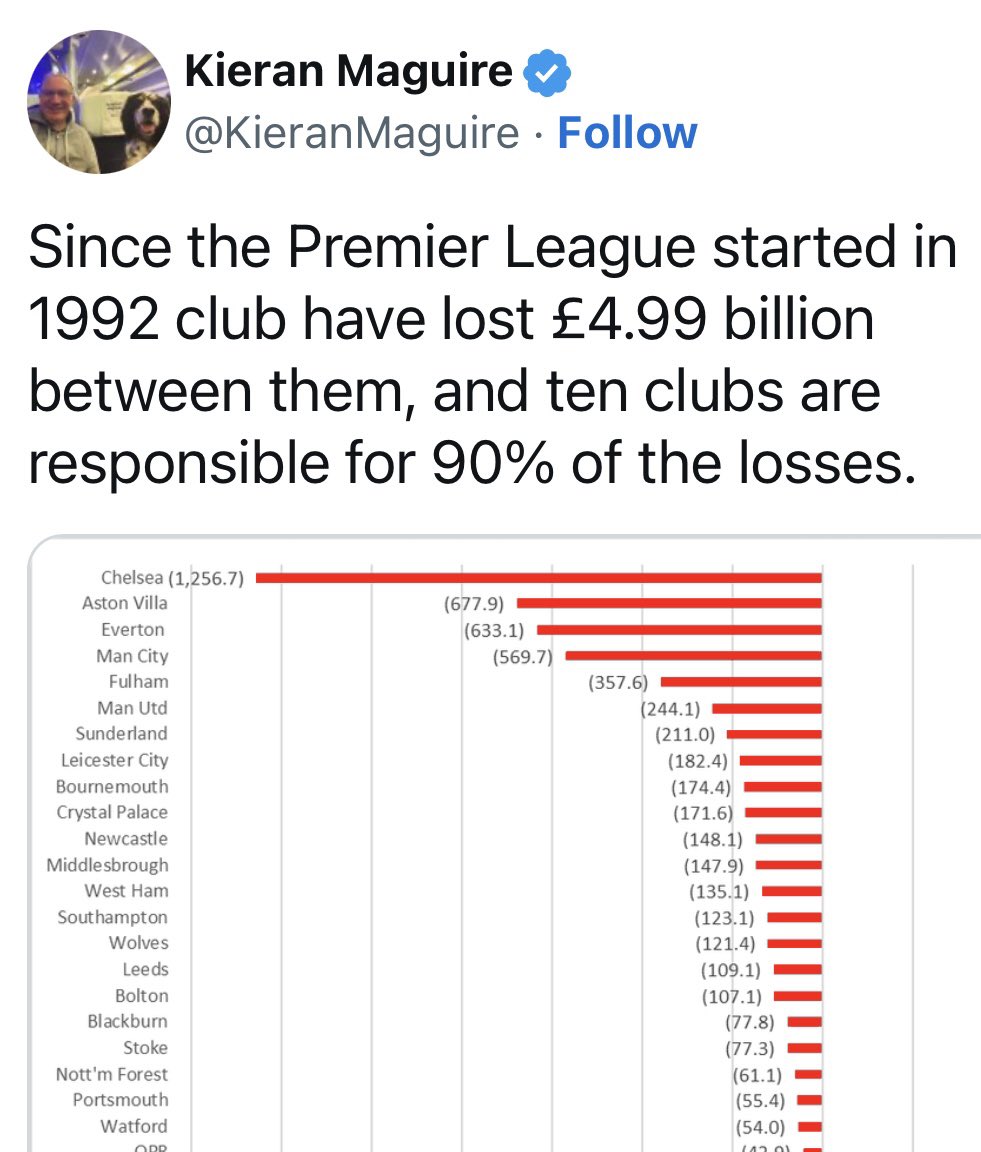Click Fulham's red loss bar
The image size is (981, 1152).
pyautogui.click(x=741, y=682)
